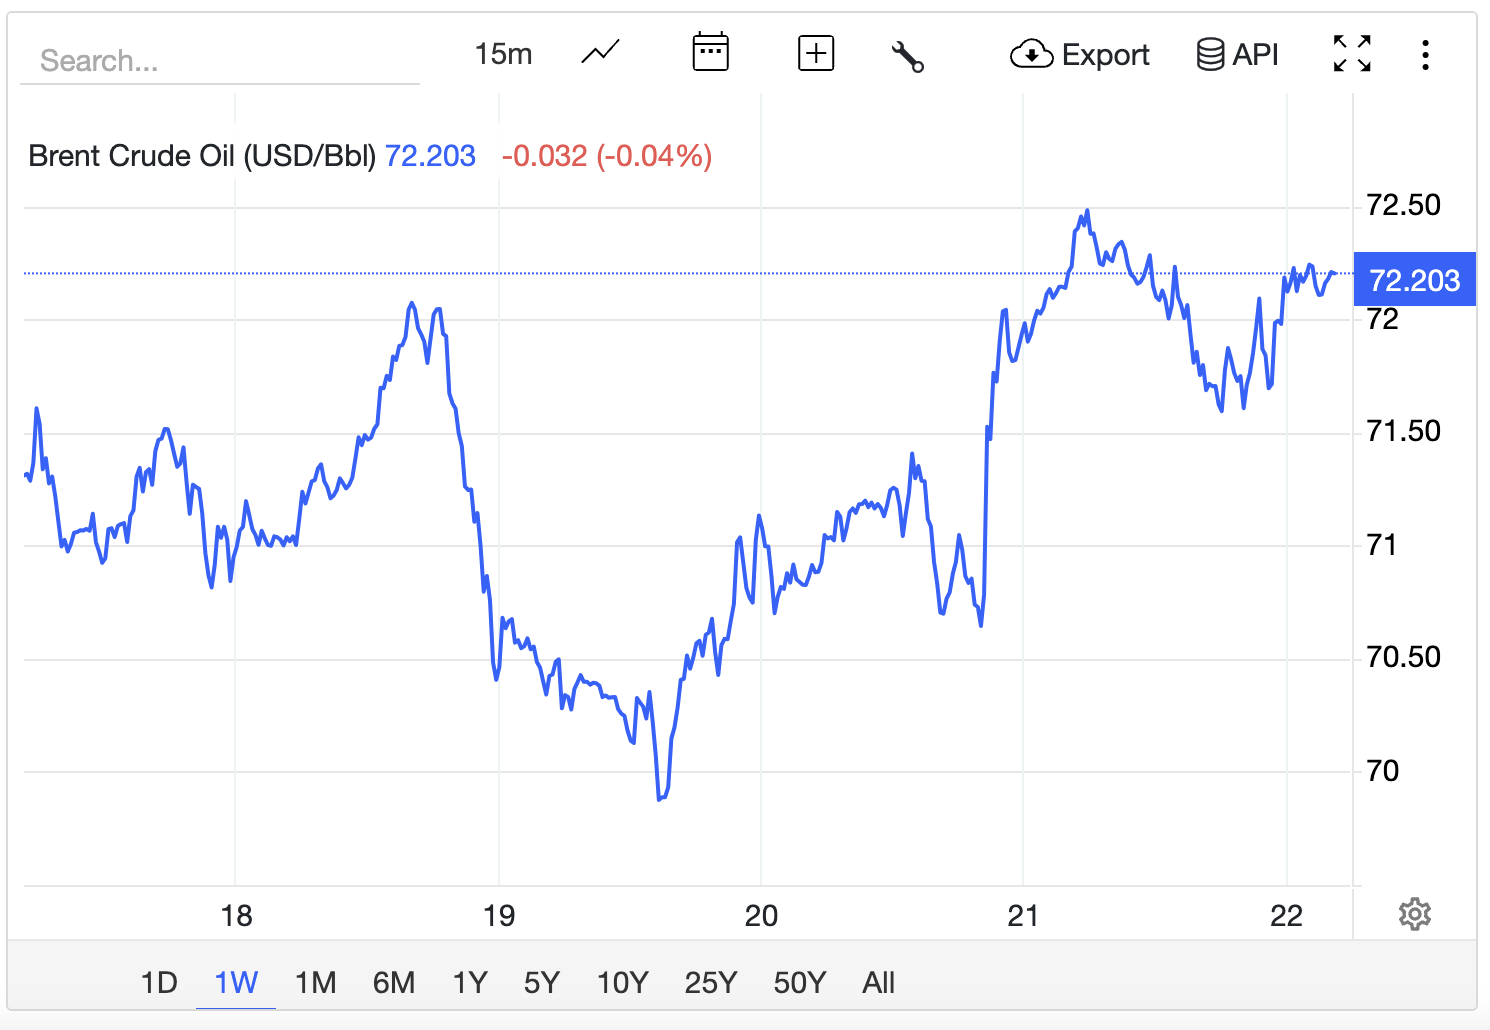Open chart settings gear icon
1490x1030 pixels.
1414,914
